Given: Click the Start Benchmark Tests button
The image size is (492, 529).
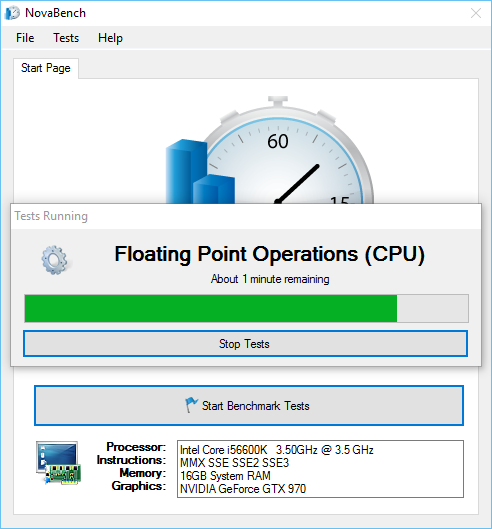Looking at the screenshot, I should coord(249,405).
